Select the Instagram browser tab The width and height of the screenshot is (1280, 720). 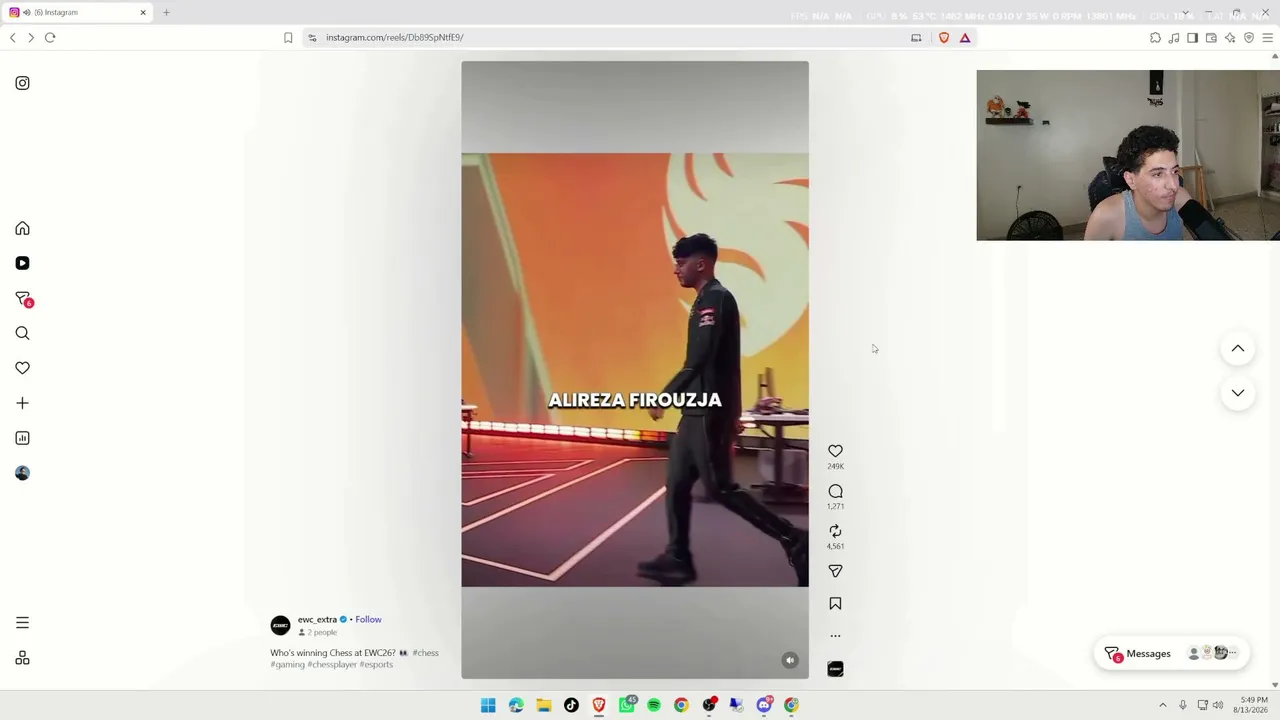coord(78,12)
